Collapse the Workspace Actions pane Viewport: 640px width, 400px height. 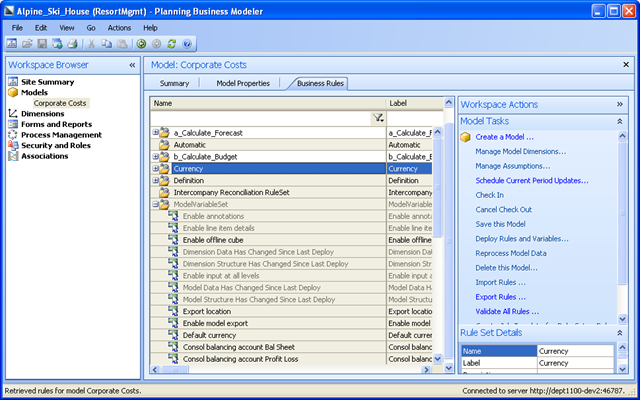[620, 104]
